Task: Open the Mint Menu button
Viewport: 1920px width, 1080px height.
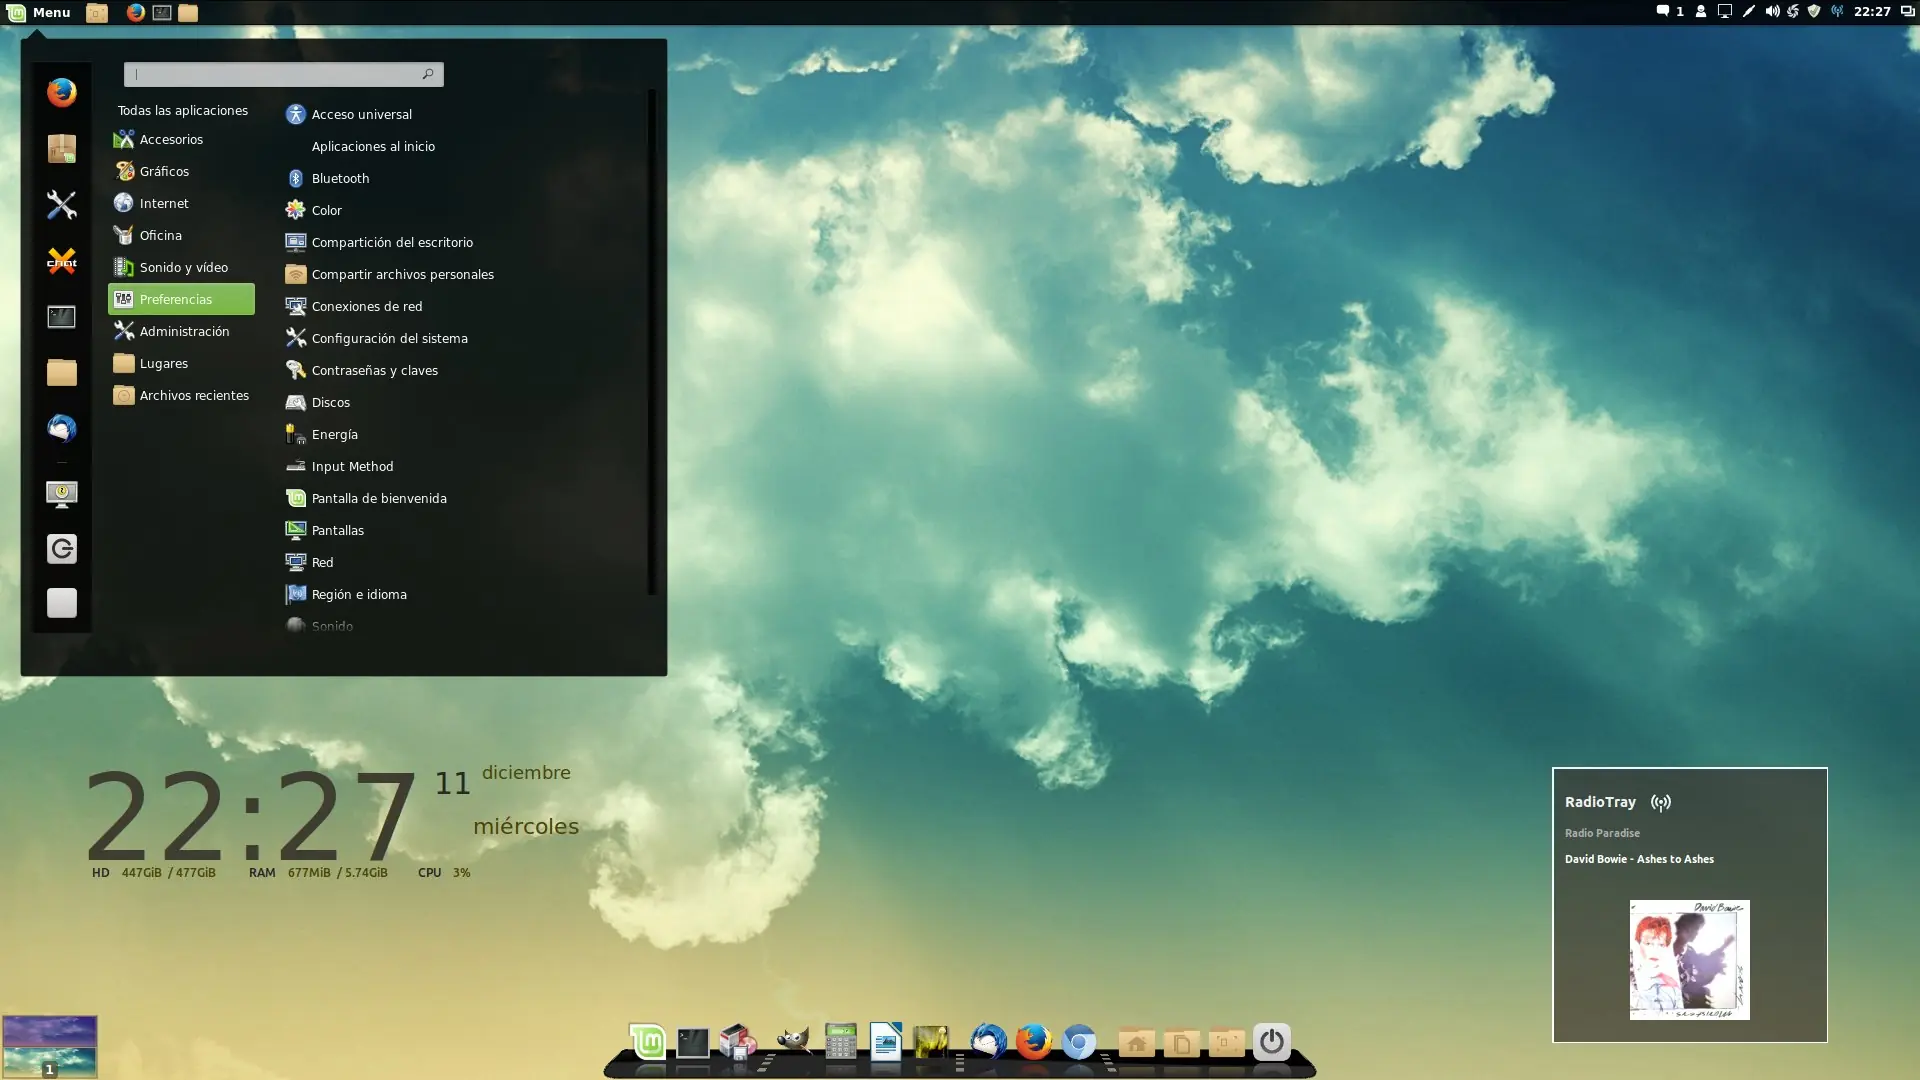Action: click(38, 12)
